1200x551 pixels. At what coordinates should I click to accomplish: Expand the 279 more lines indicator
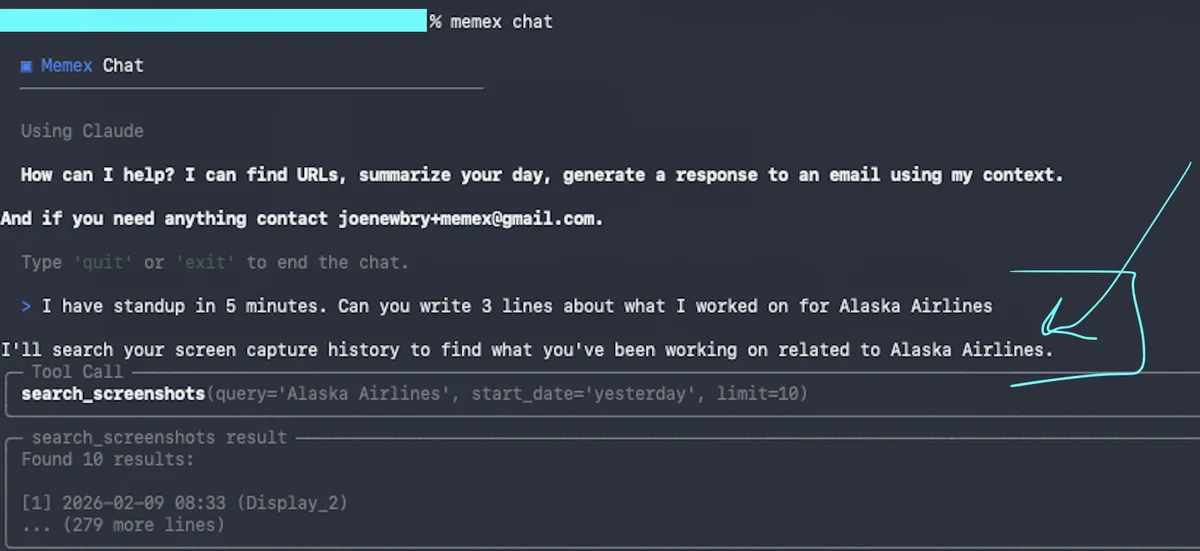tap(123, 524)
